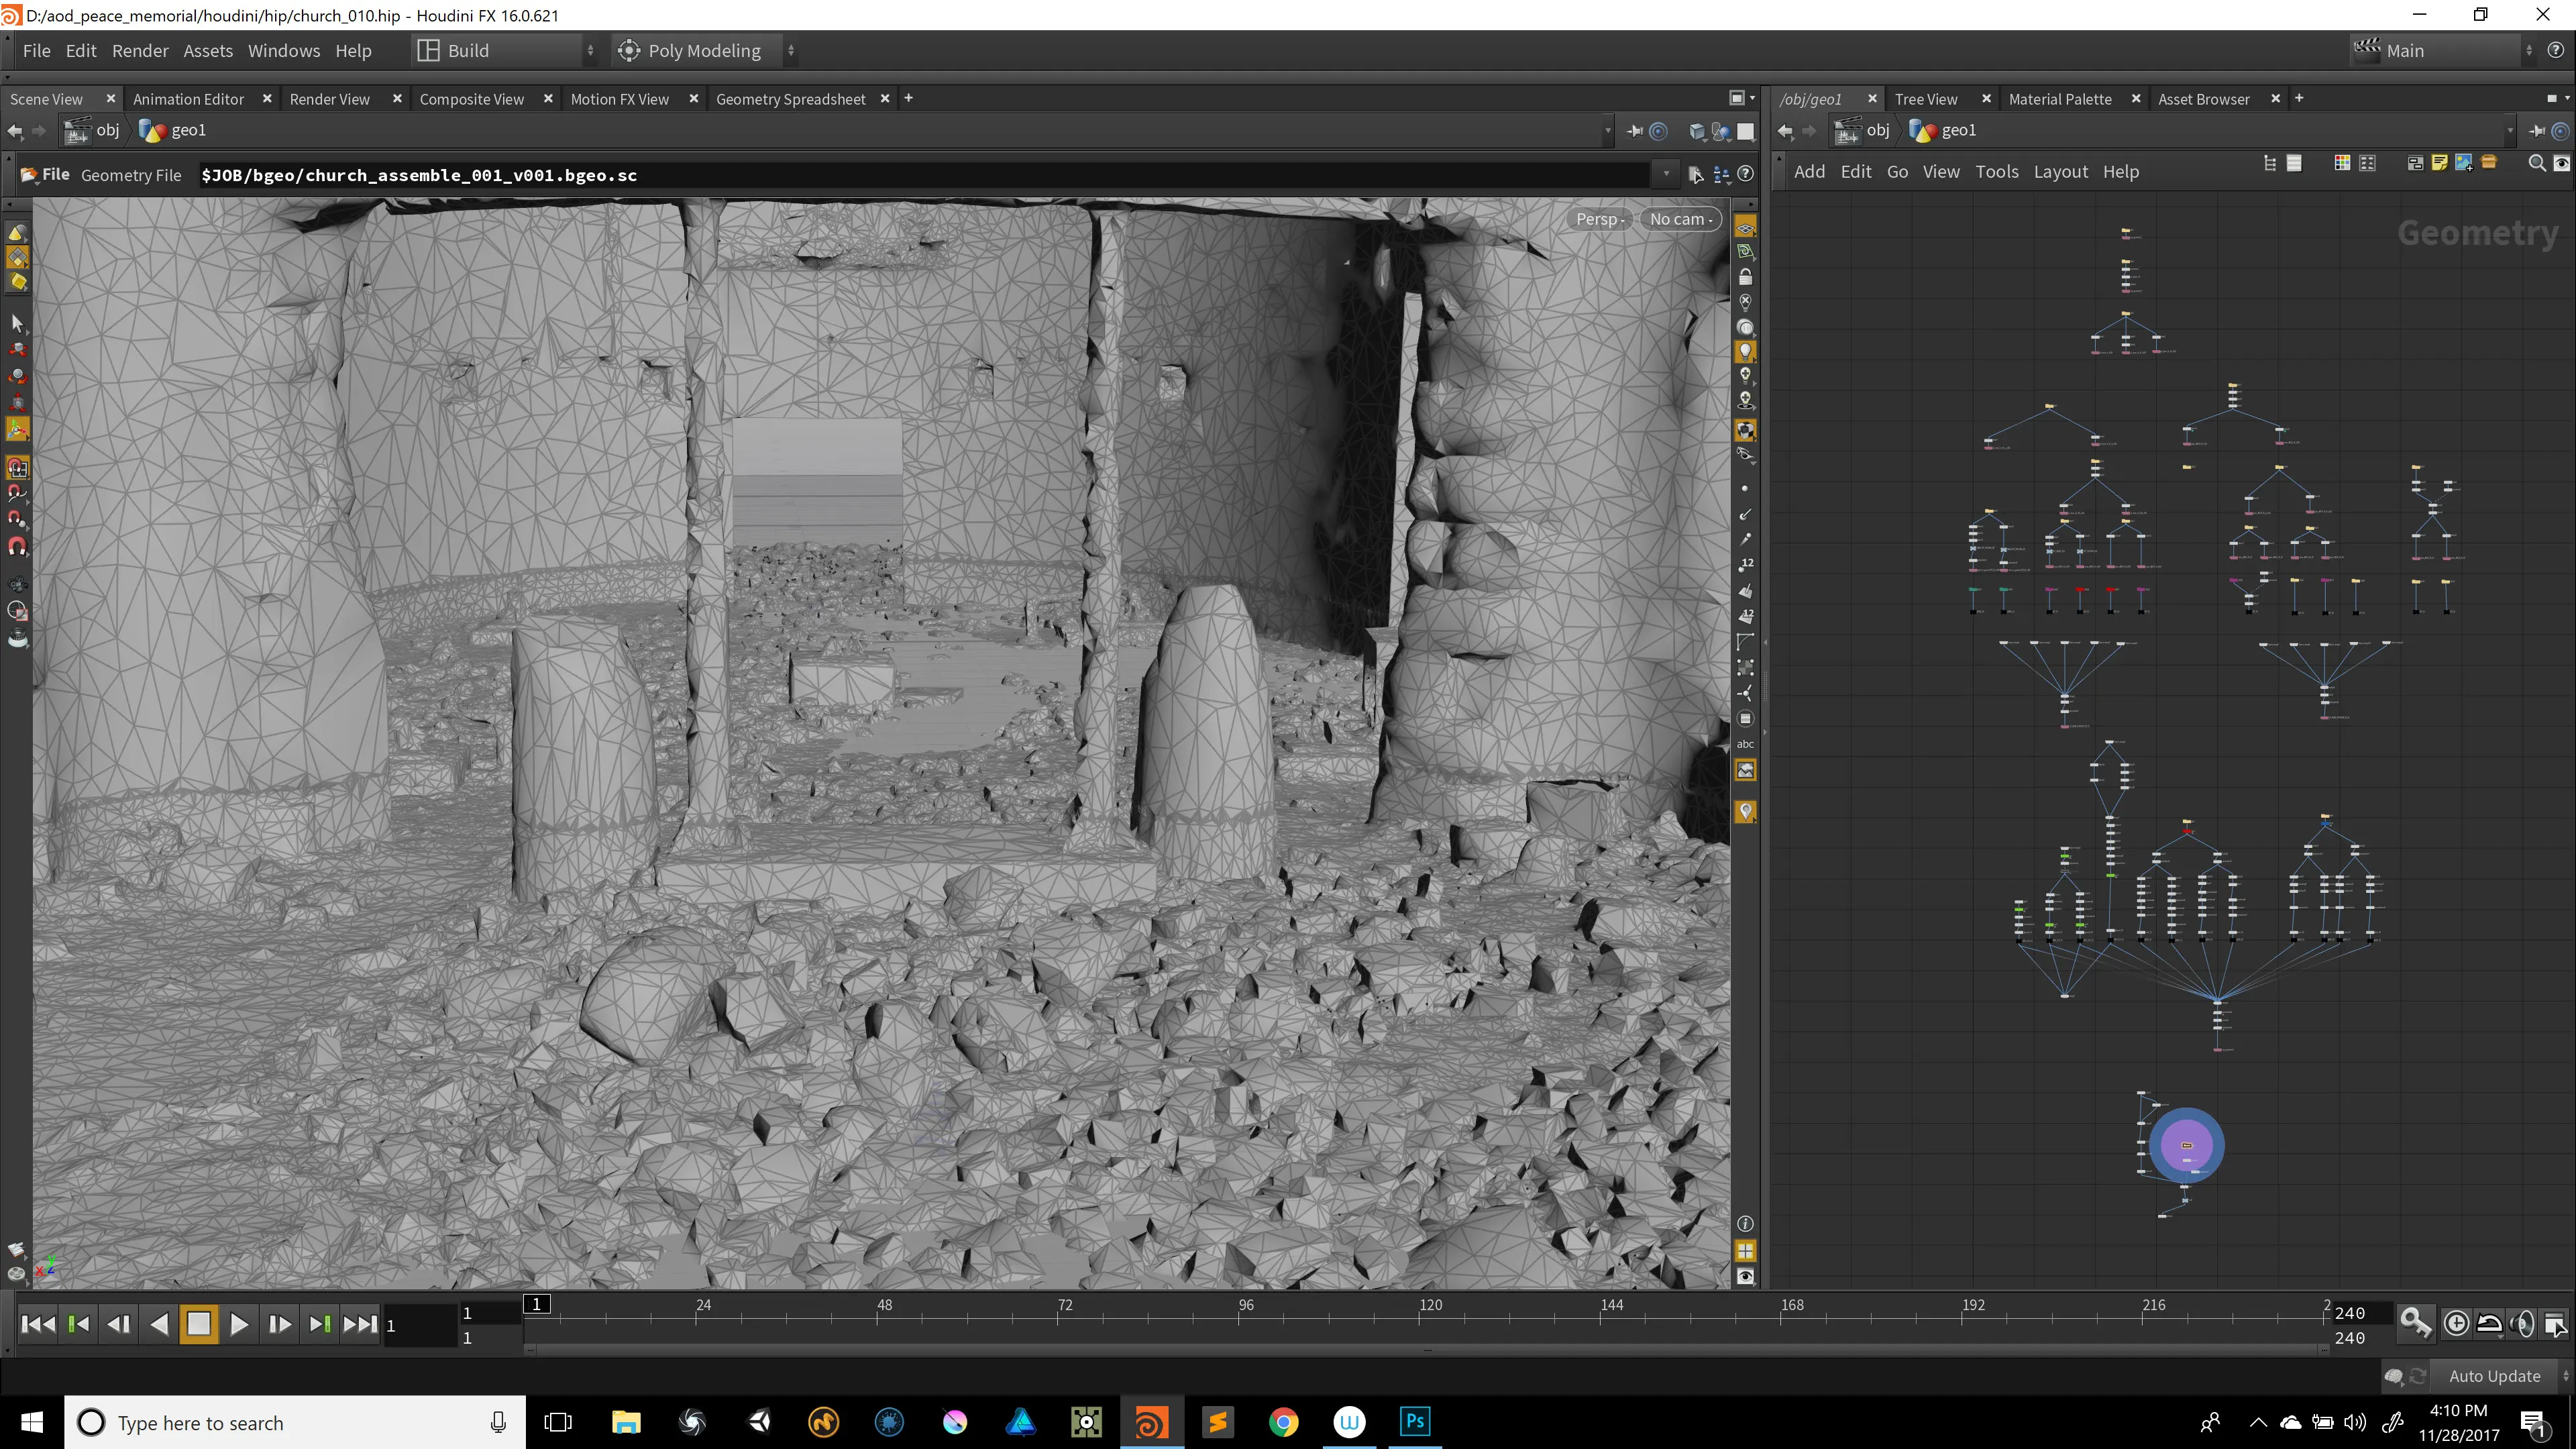Viewport: 2576px width, 1449px height.
Task: Open the Render menu
Action: coord(140,50)
